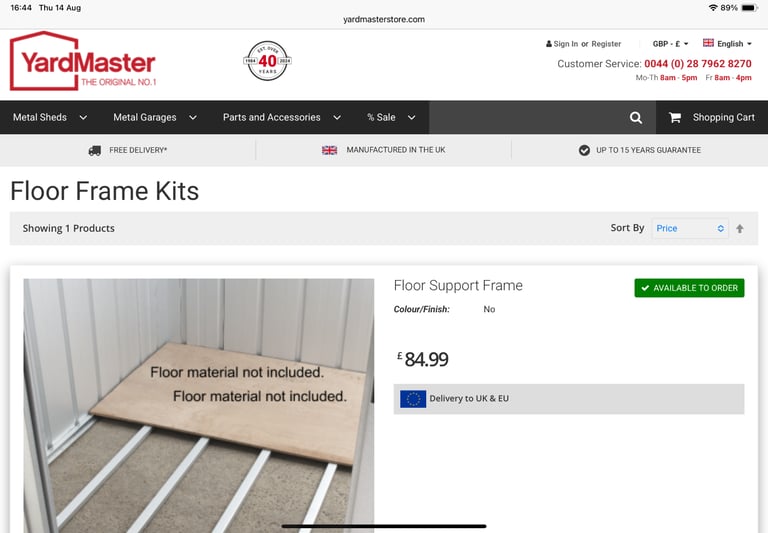Open the % Sale menu

point(391,118)
